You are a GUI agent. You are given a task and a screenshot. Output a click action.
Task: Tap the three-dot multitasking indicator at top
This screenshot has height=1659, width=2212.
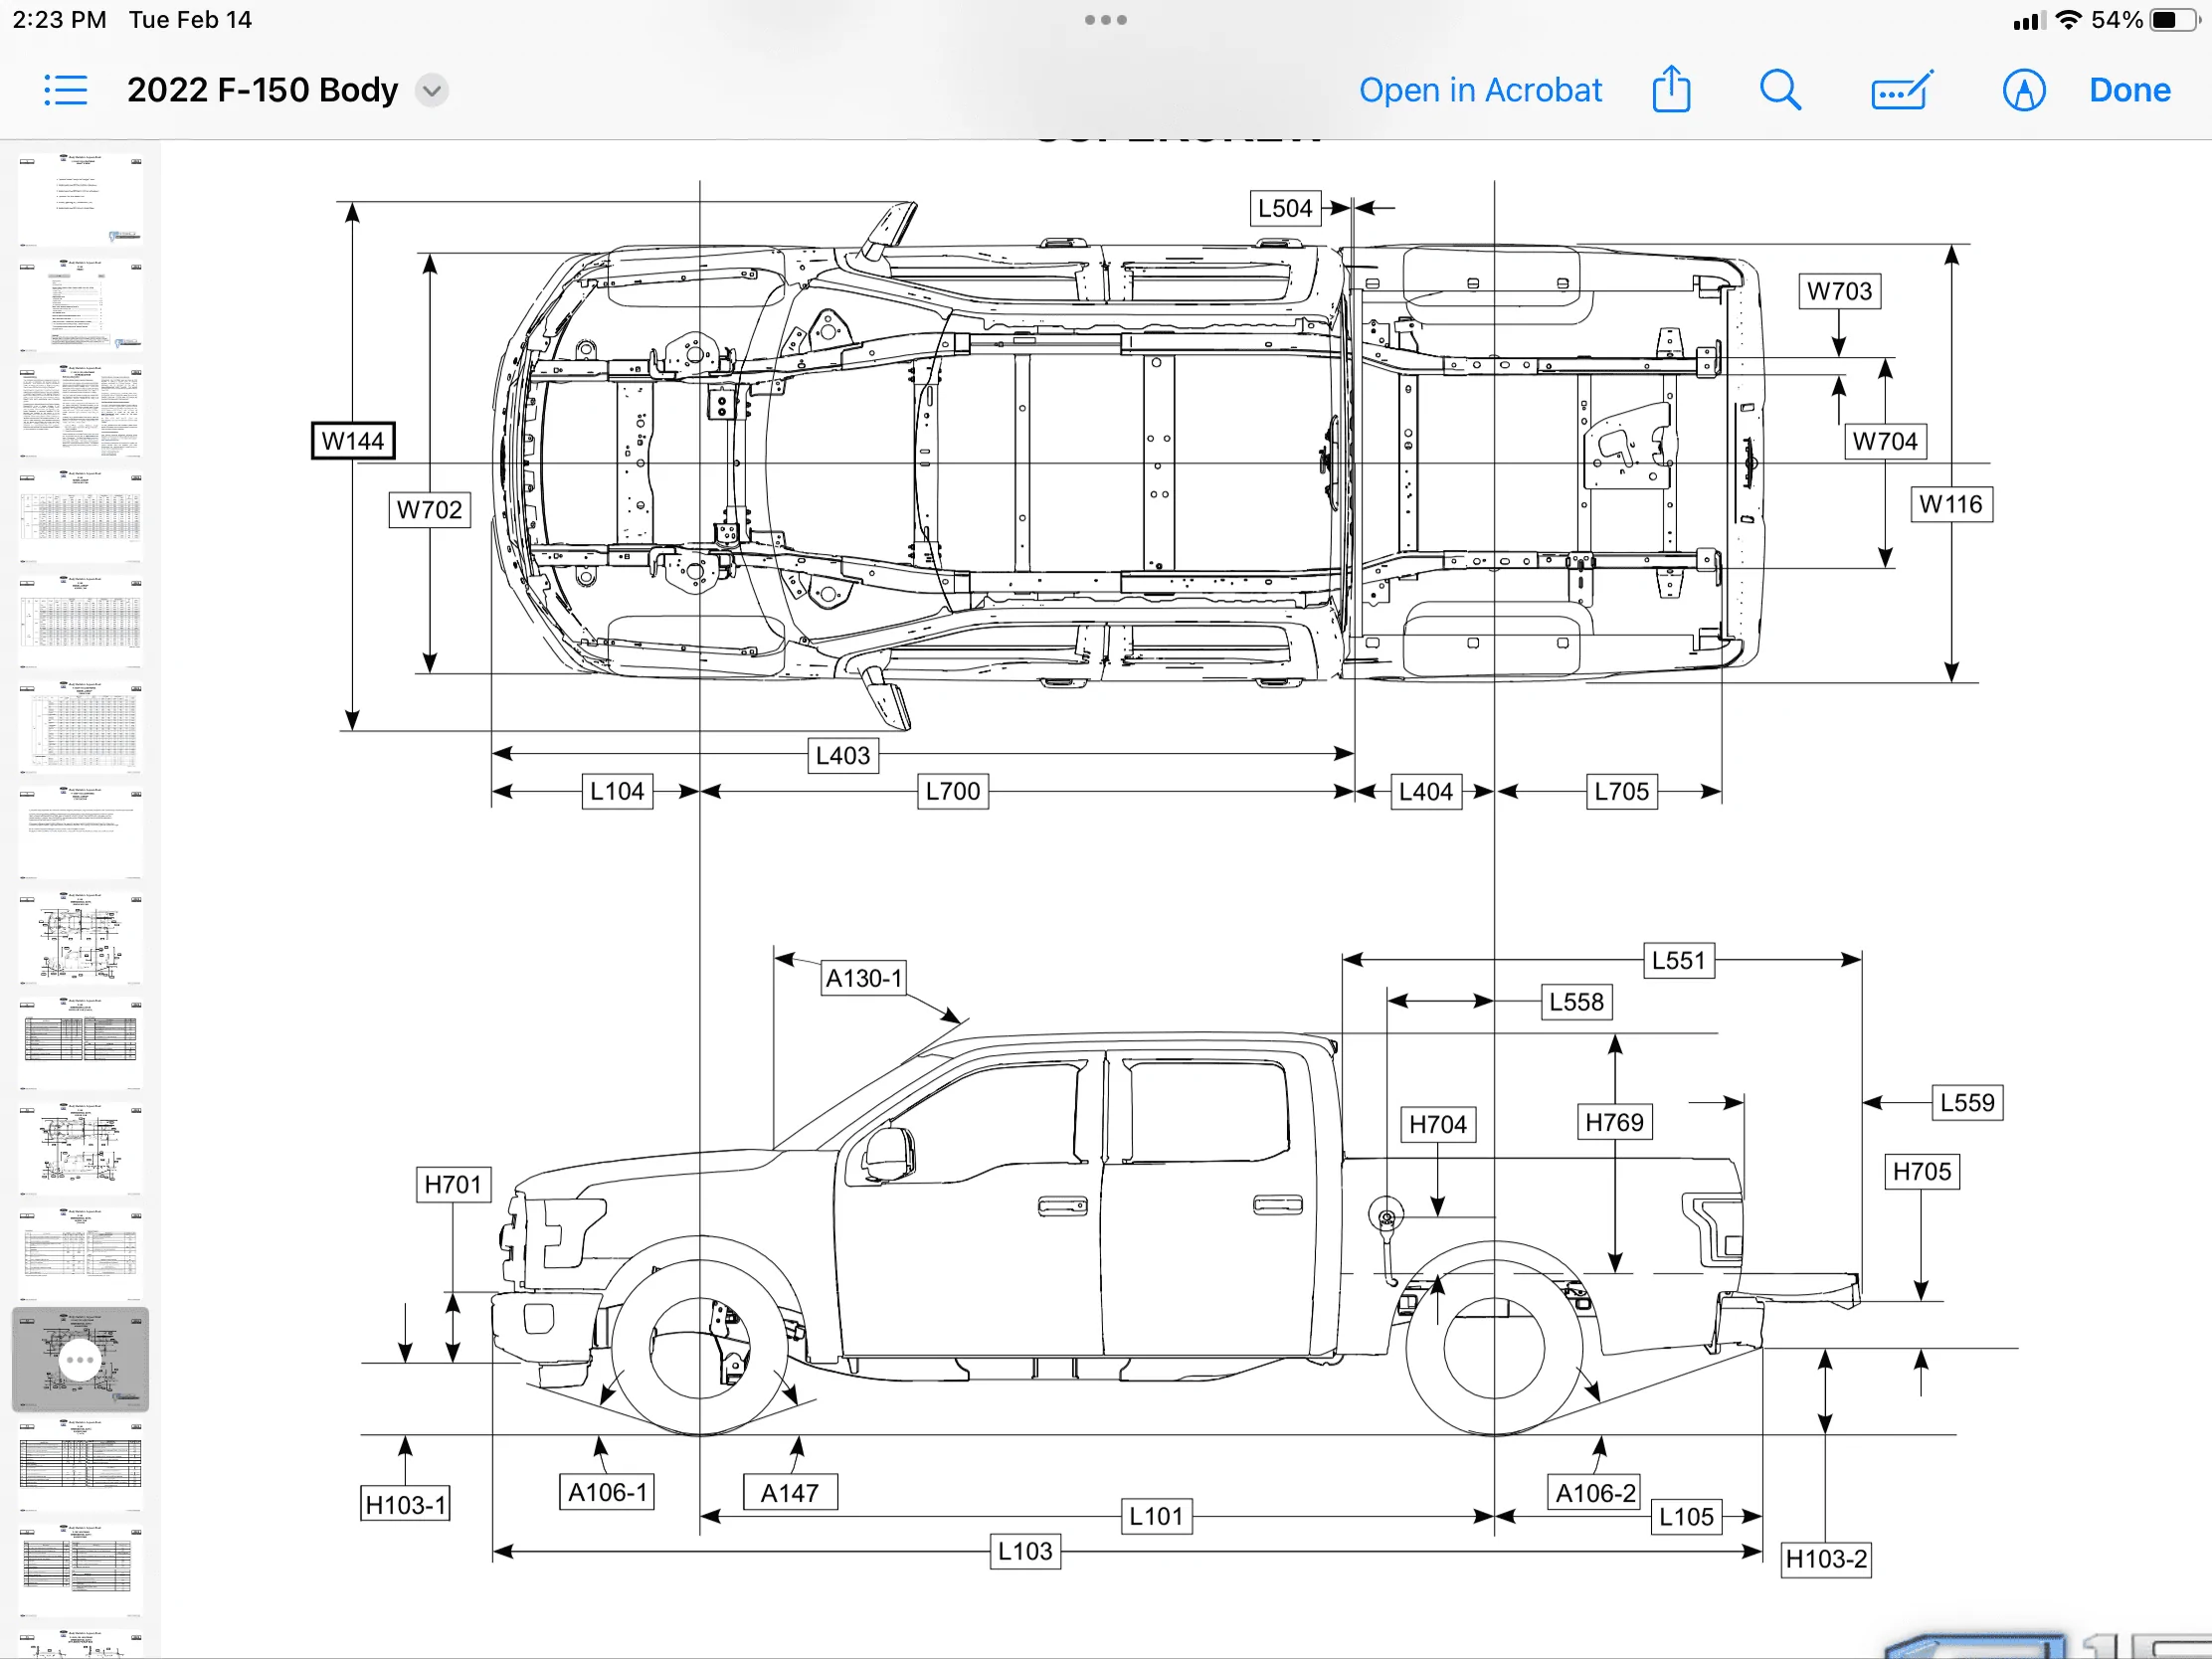pyautogui.click(x=1105, y=20)
